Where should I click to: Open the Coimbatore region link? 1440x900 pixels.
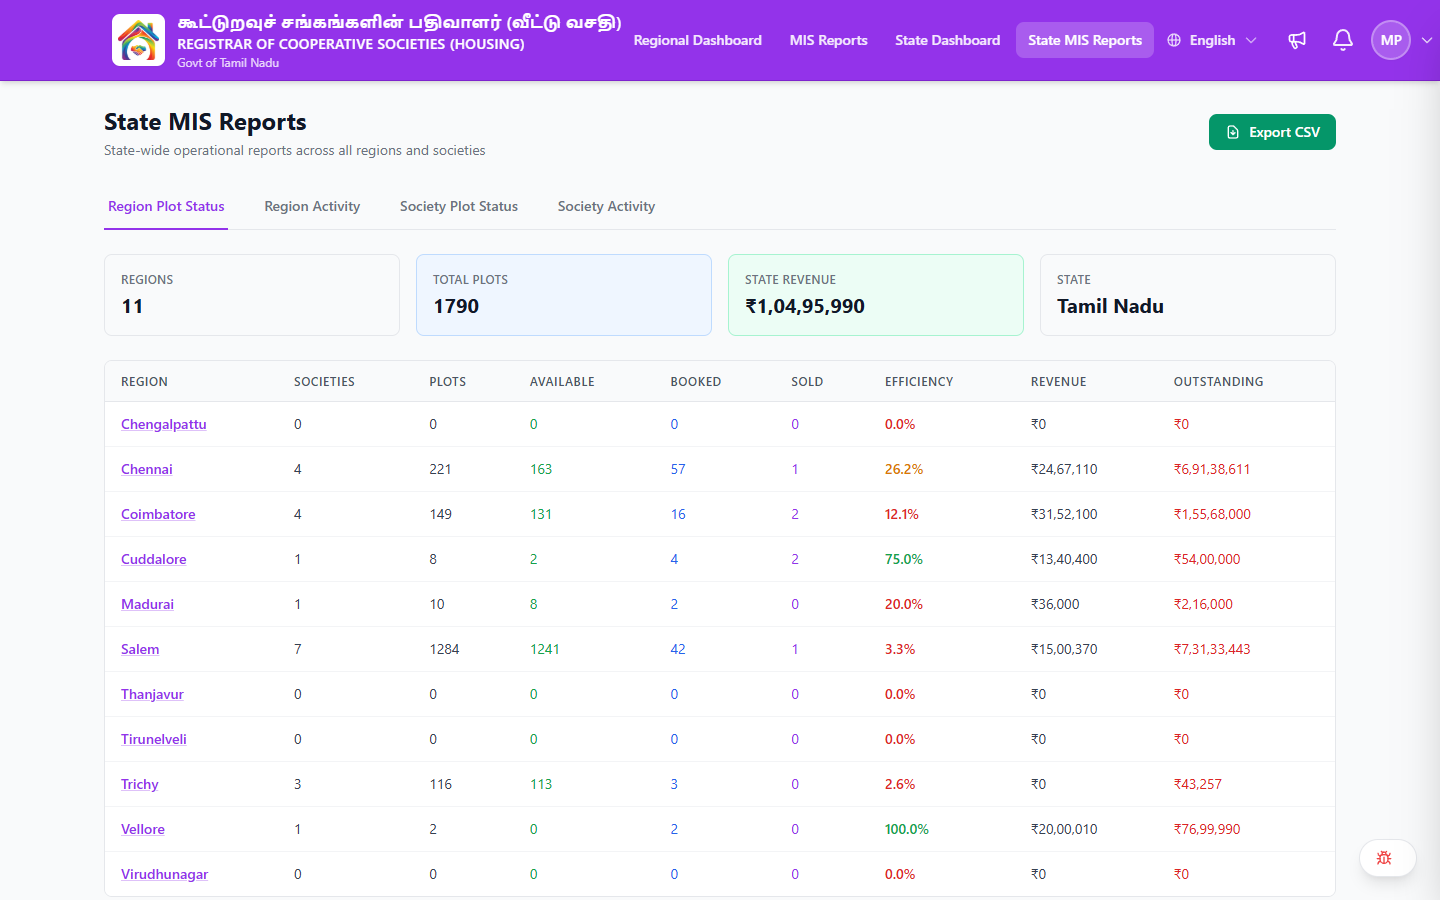point(158,514)
